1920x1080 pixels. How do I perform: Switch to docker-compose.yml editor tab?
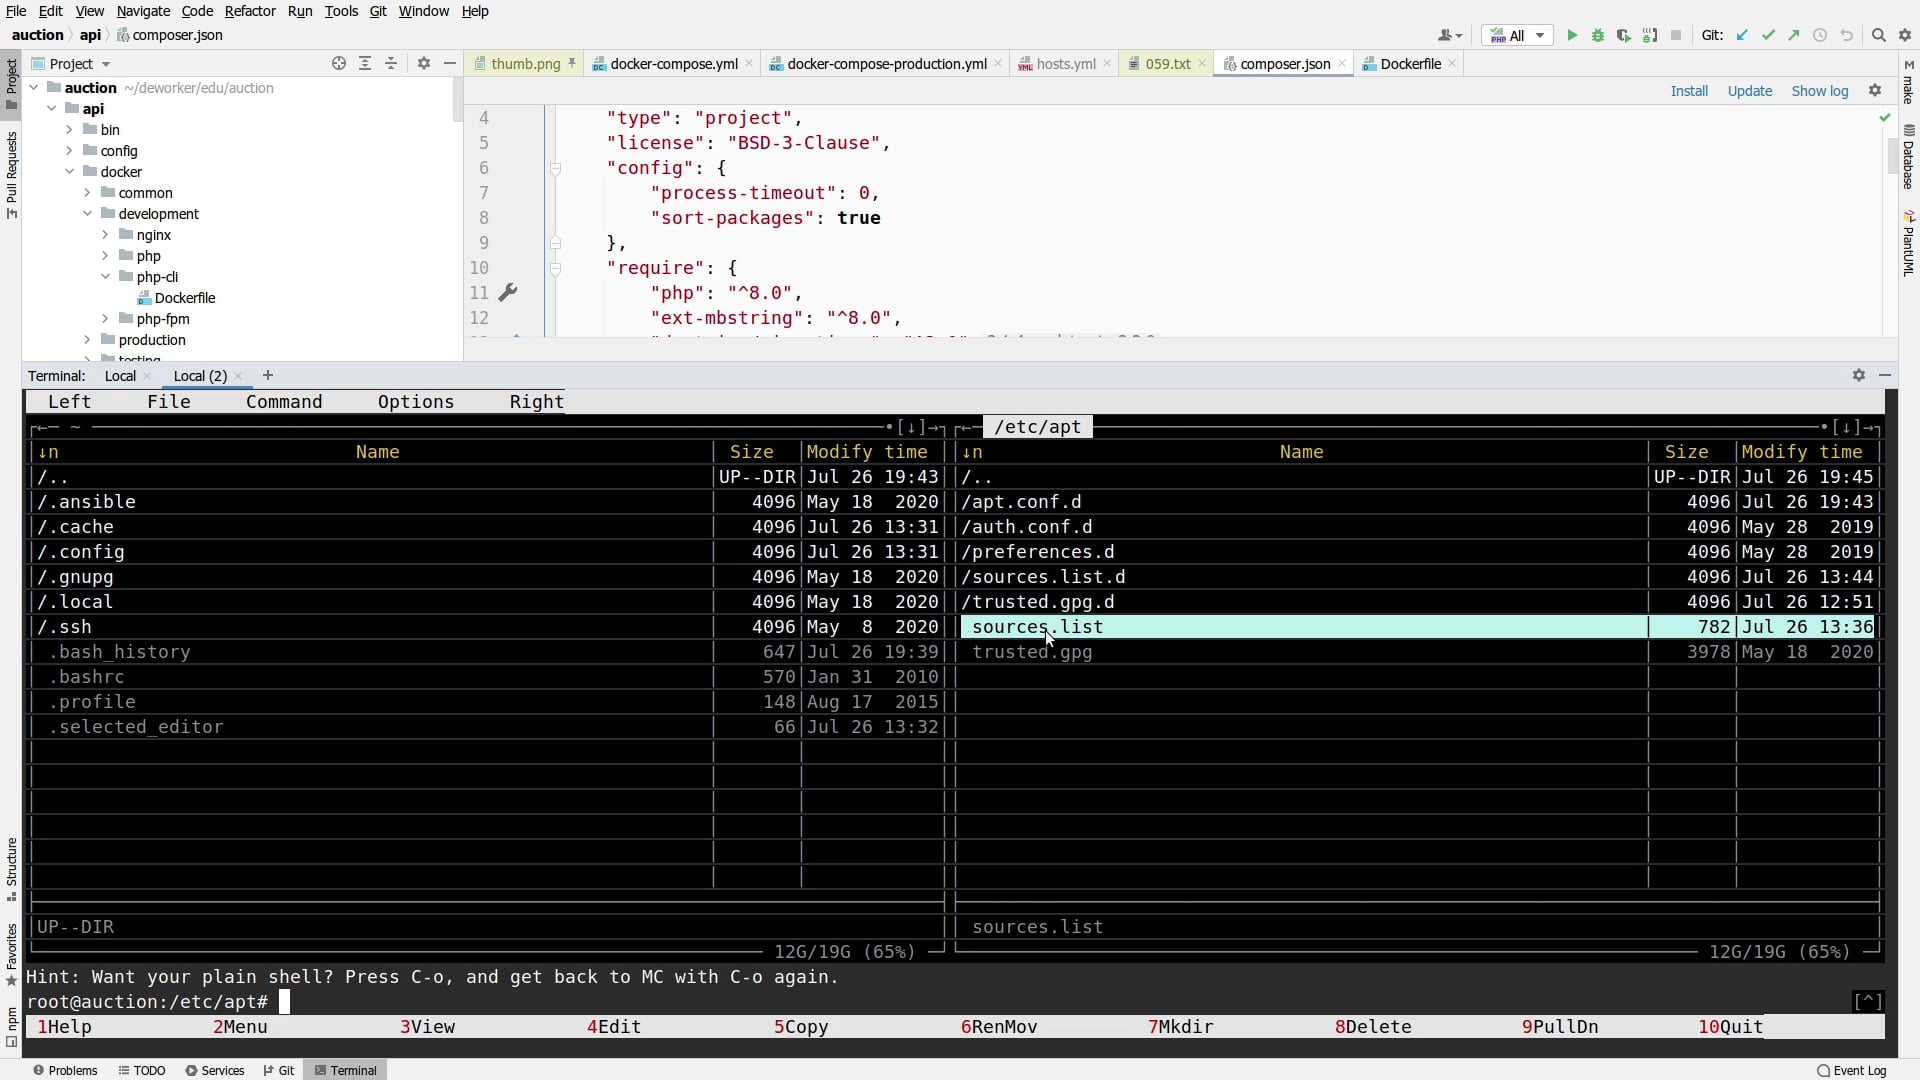point(673,64)
